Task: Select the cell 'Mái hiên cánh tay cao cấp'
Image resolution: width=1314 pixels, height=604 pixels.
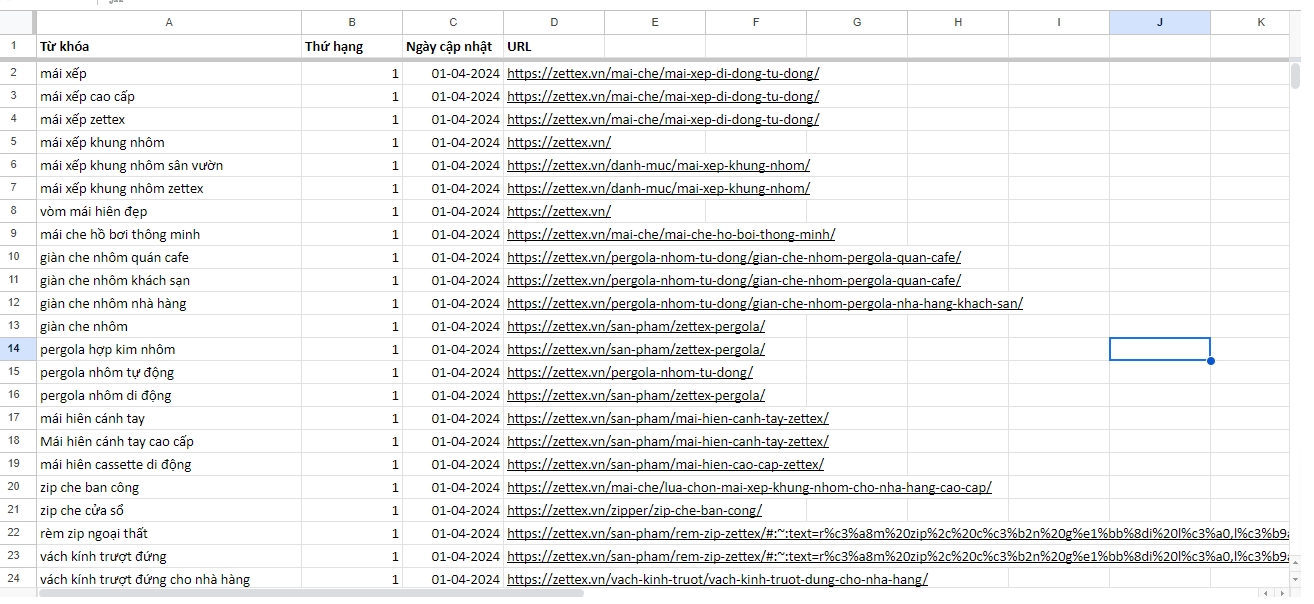Action: click(x=168, y=441)
